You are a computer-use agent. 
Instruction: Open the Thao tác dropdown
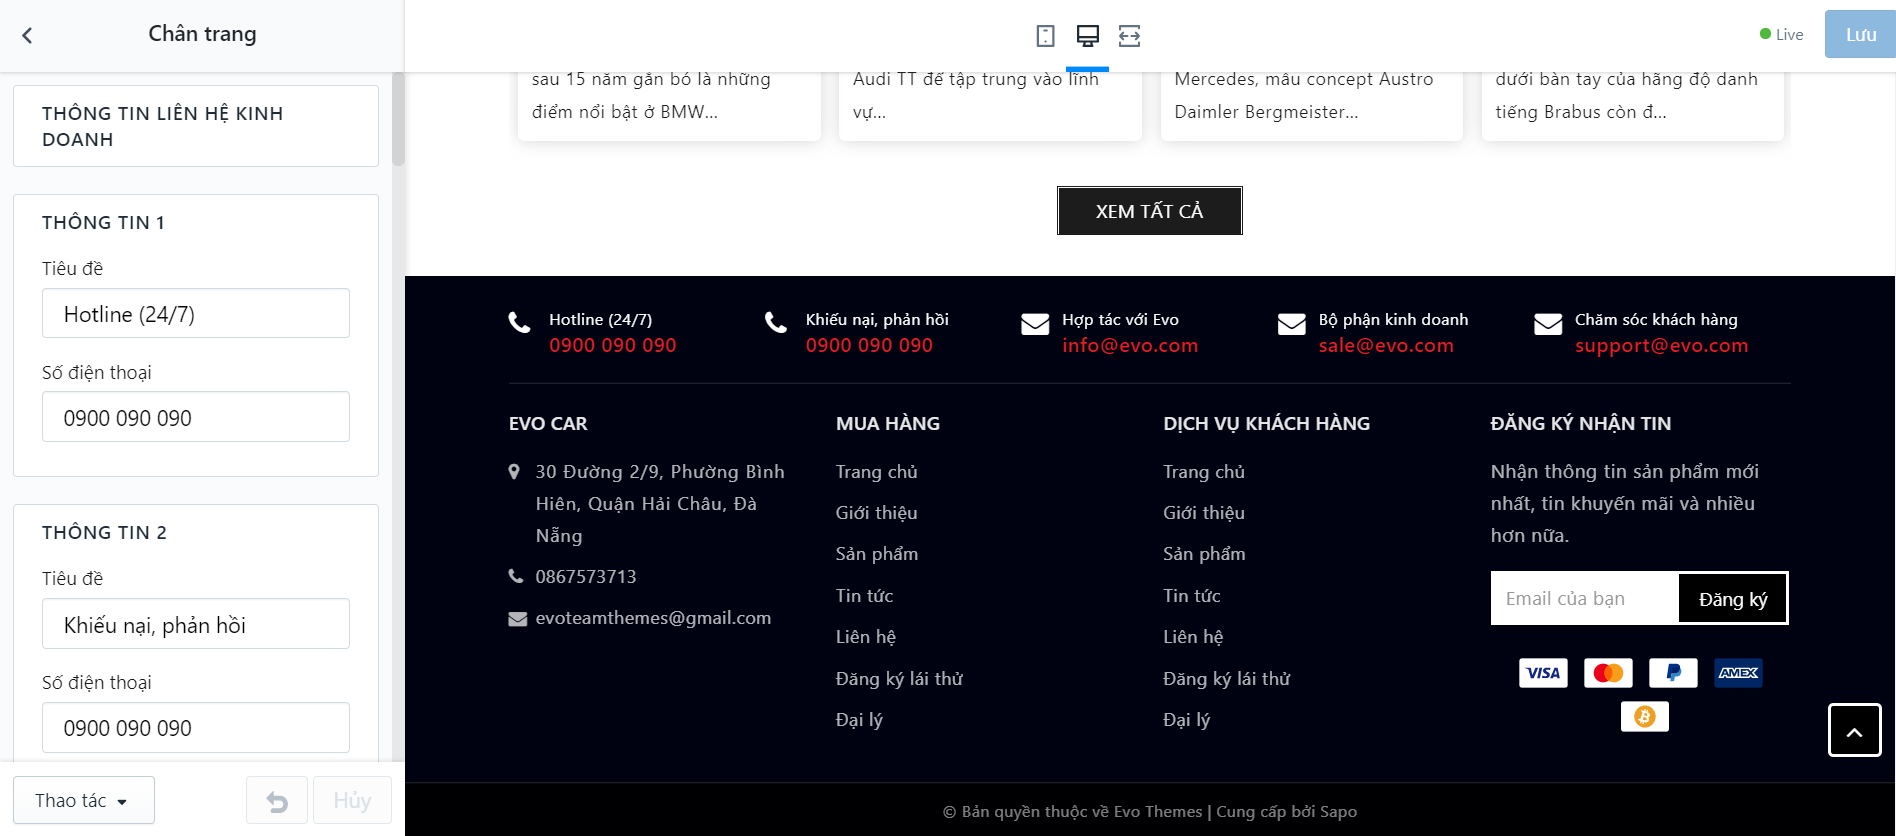[x=84, y=800]
